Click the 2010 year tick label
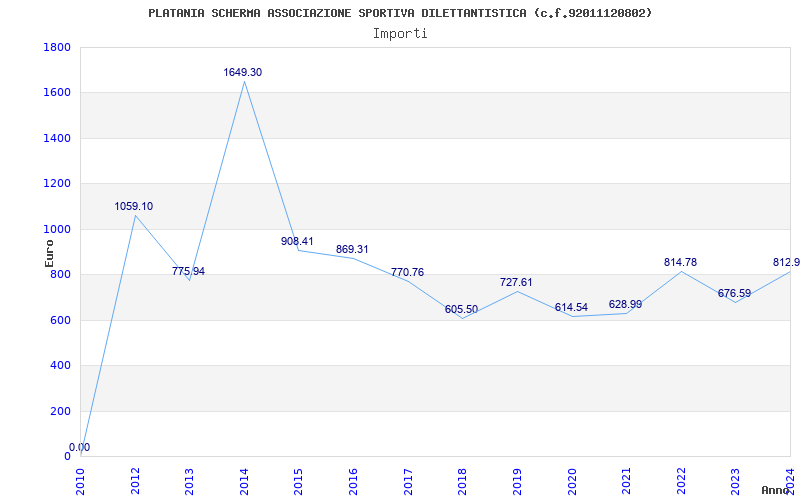 click(81, 482)
